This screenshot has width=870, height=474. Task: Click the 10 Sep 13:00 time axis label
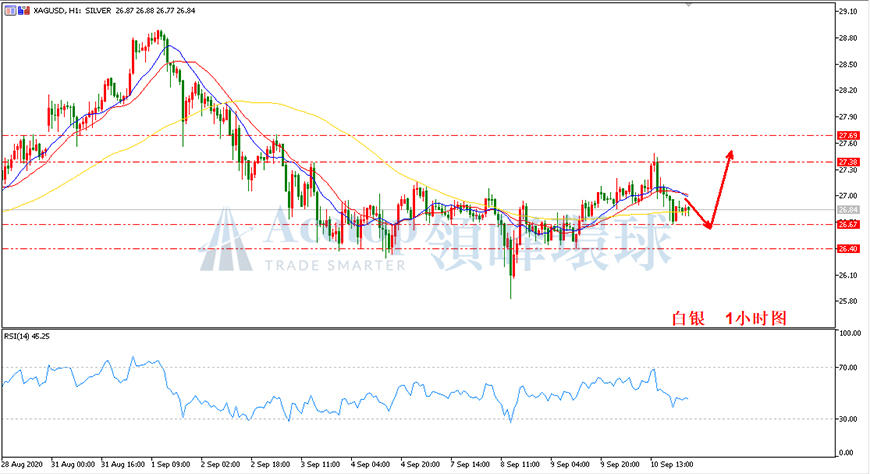point(671,464)
